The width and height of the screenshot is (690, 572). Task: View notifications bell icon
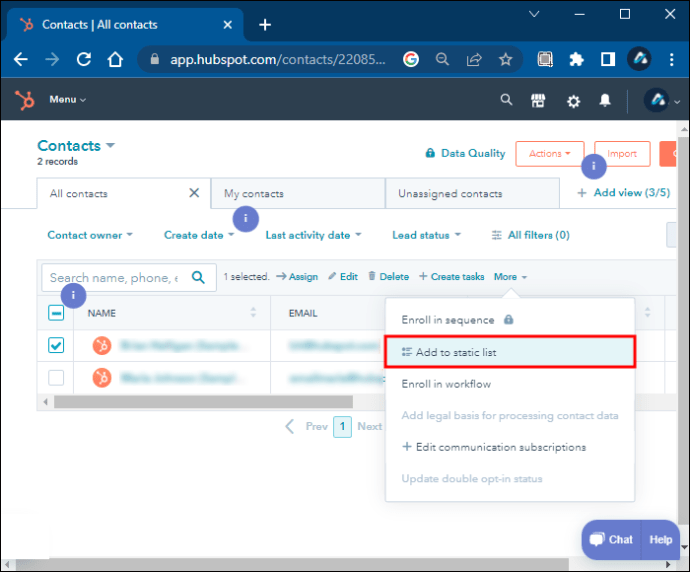pos(605,101)
